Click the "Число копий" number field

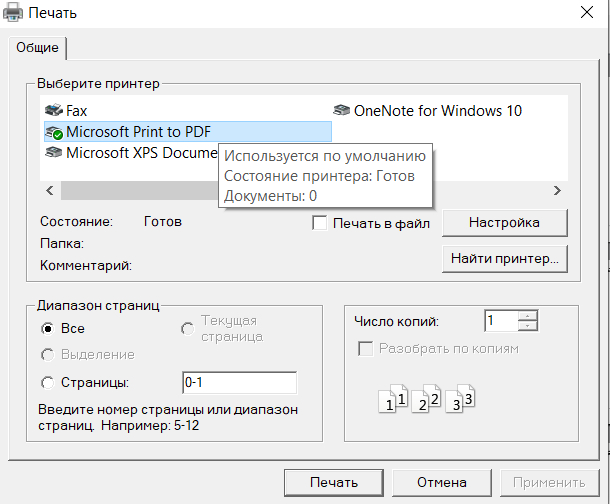pyautogui.click(x=500, y=321)
